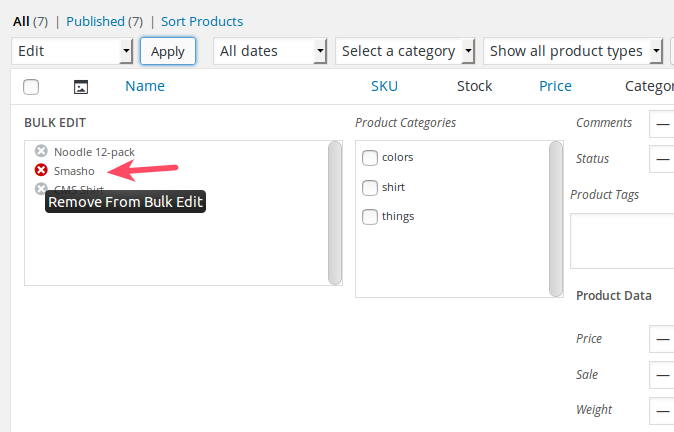The height and width of the screenshot is (432, 674).
Task: Open Select a category dropdown
Action: [405, 51]
